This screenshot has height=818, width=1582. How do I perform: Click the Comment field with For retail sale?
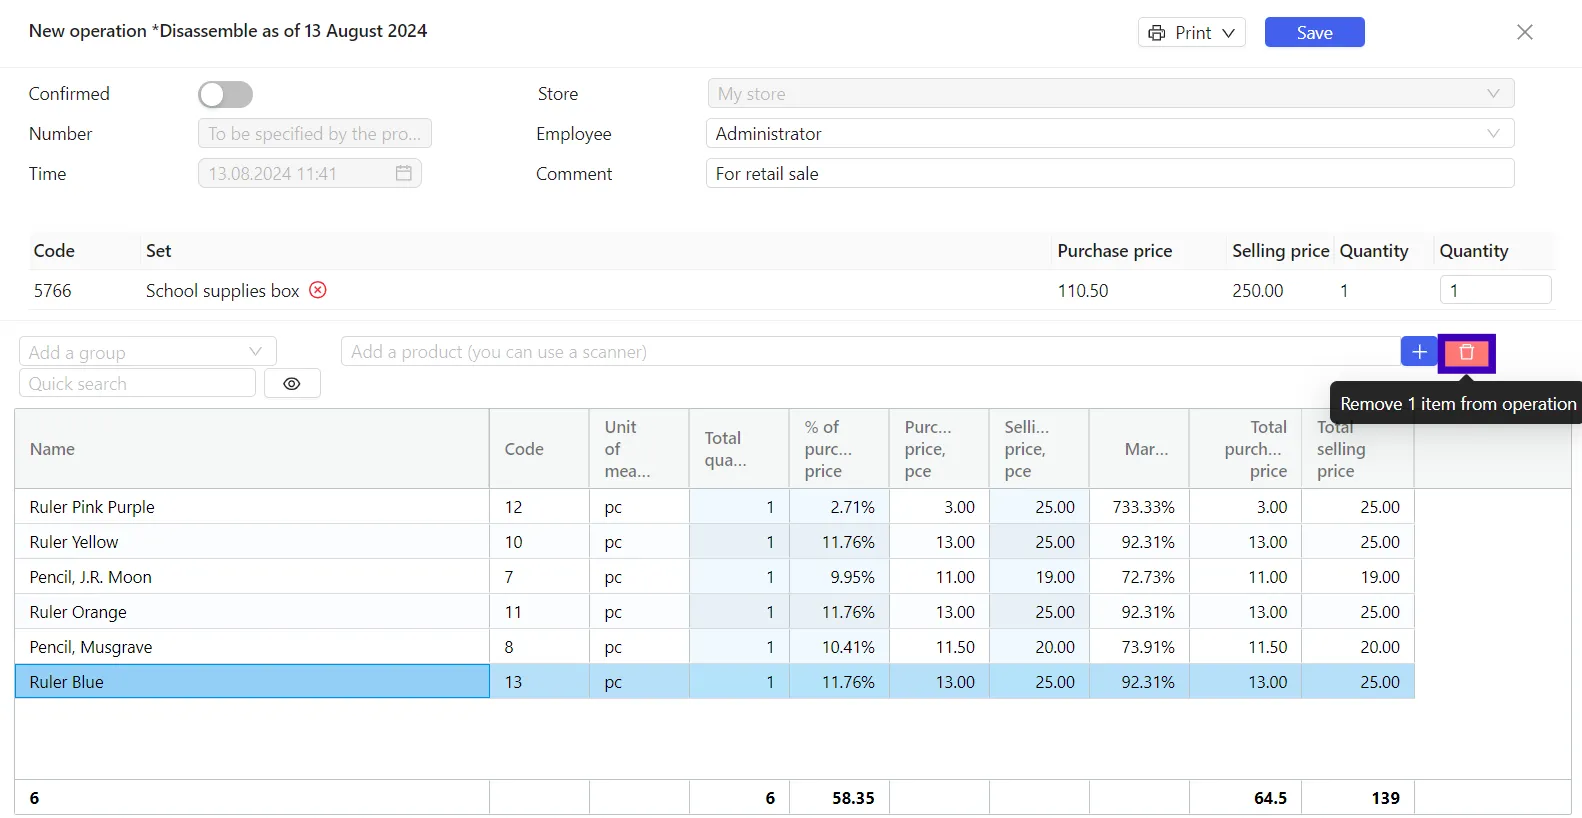tap(1110, 173)
